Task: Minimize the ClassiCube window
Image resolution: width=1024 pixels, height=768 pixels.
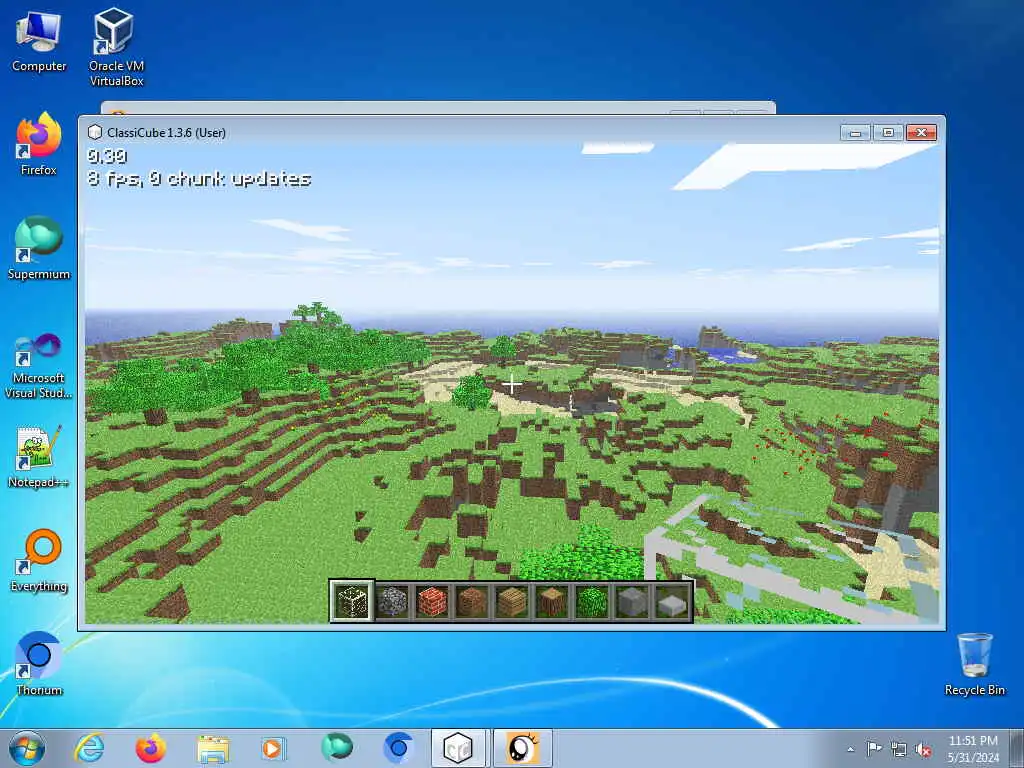Action: point(856,133)
